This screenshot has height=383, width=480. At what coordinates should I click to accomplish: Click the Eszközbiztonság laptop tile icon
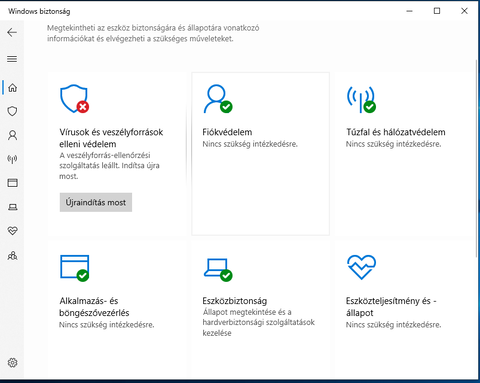[x=218, y=270]
